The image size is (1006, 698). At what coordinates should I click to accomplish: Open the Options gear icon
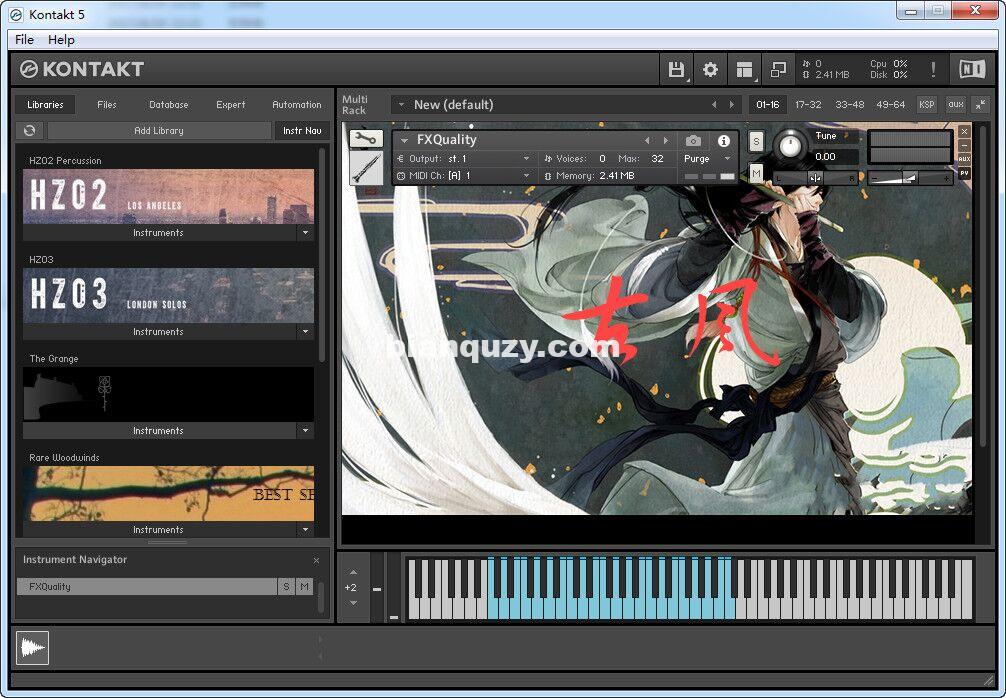[710, 69]
